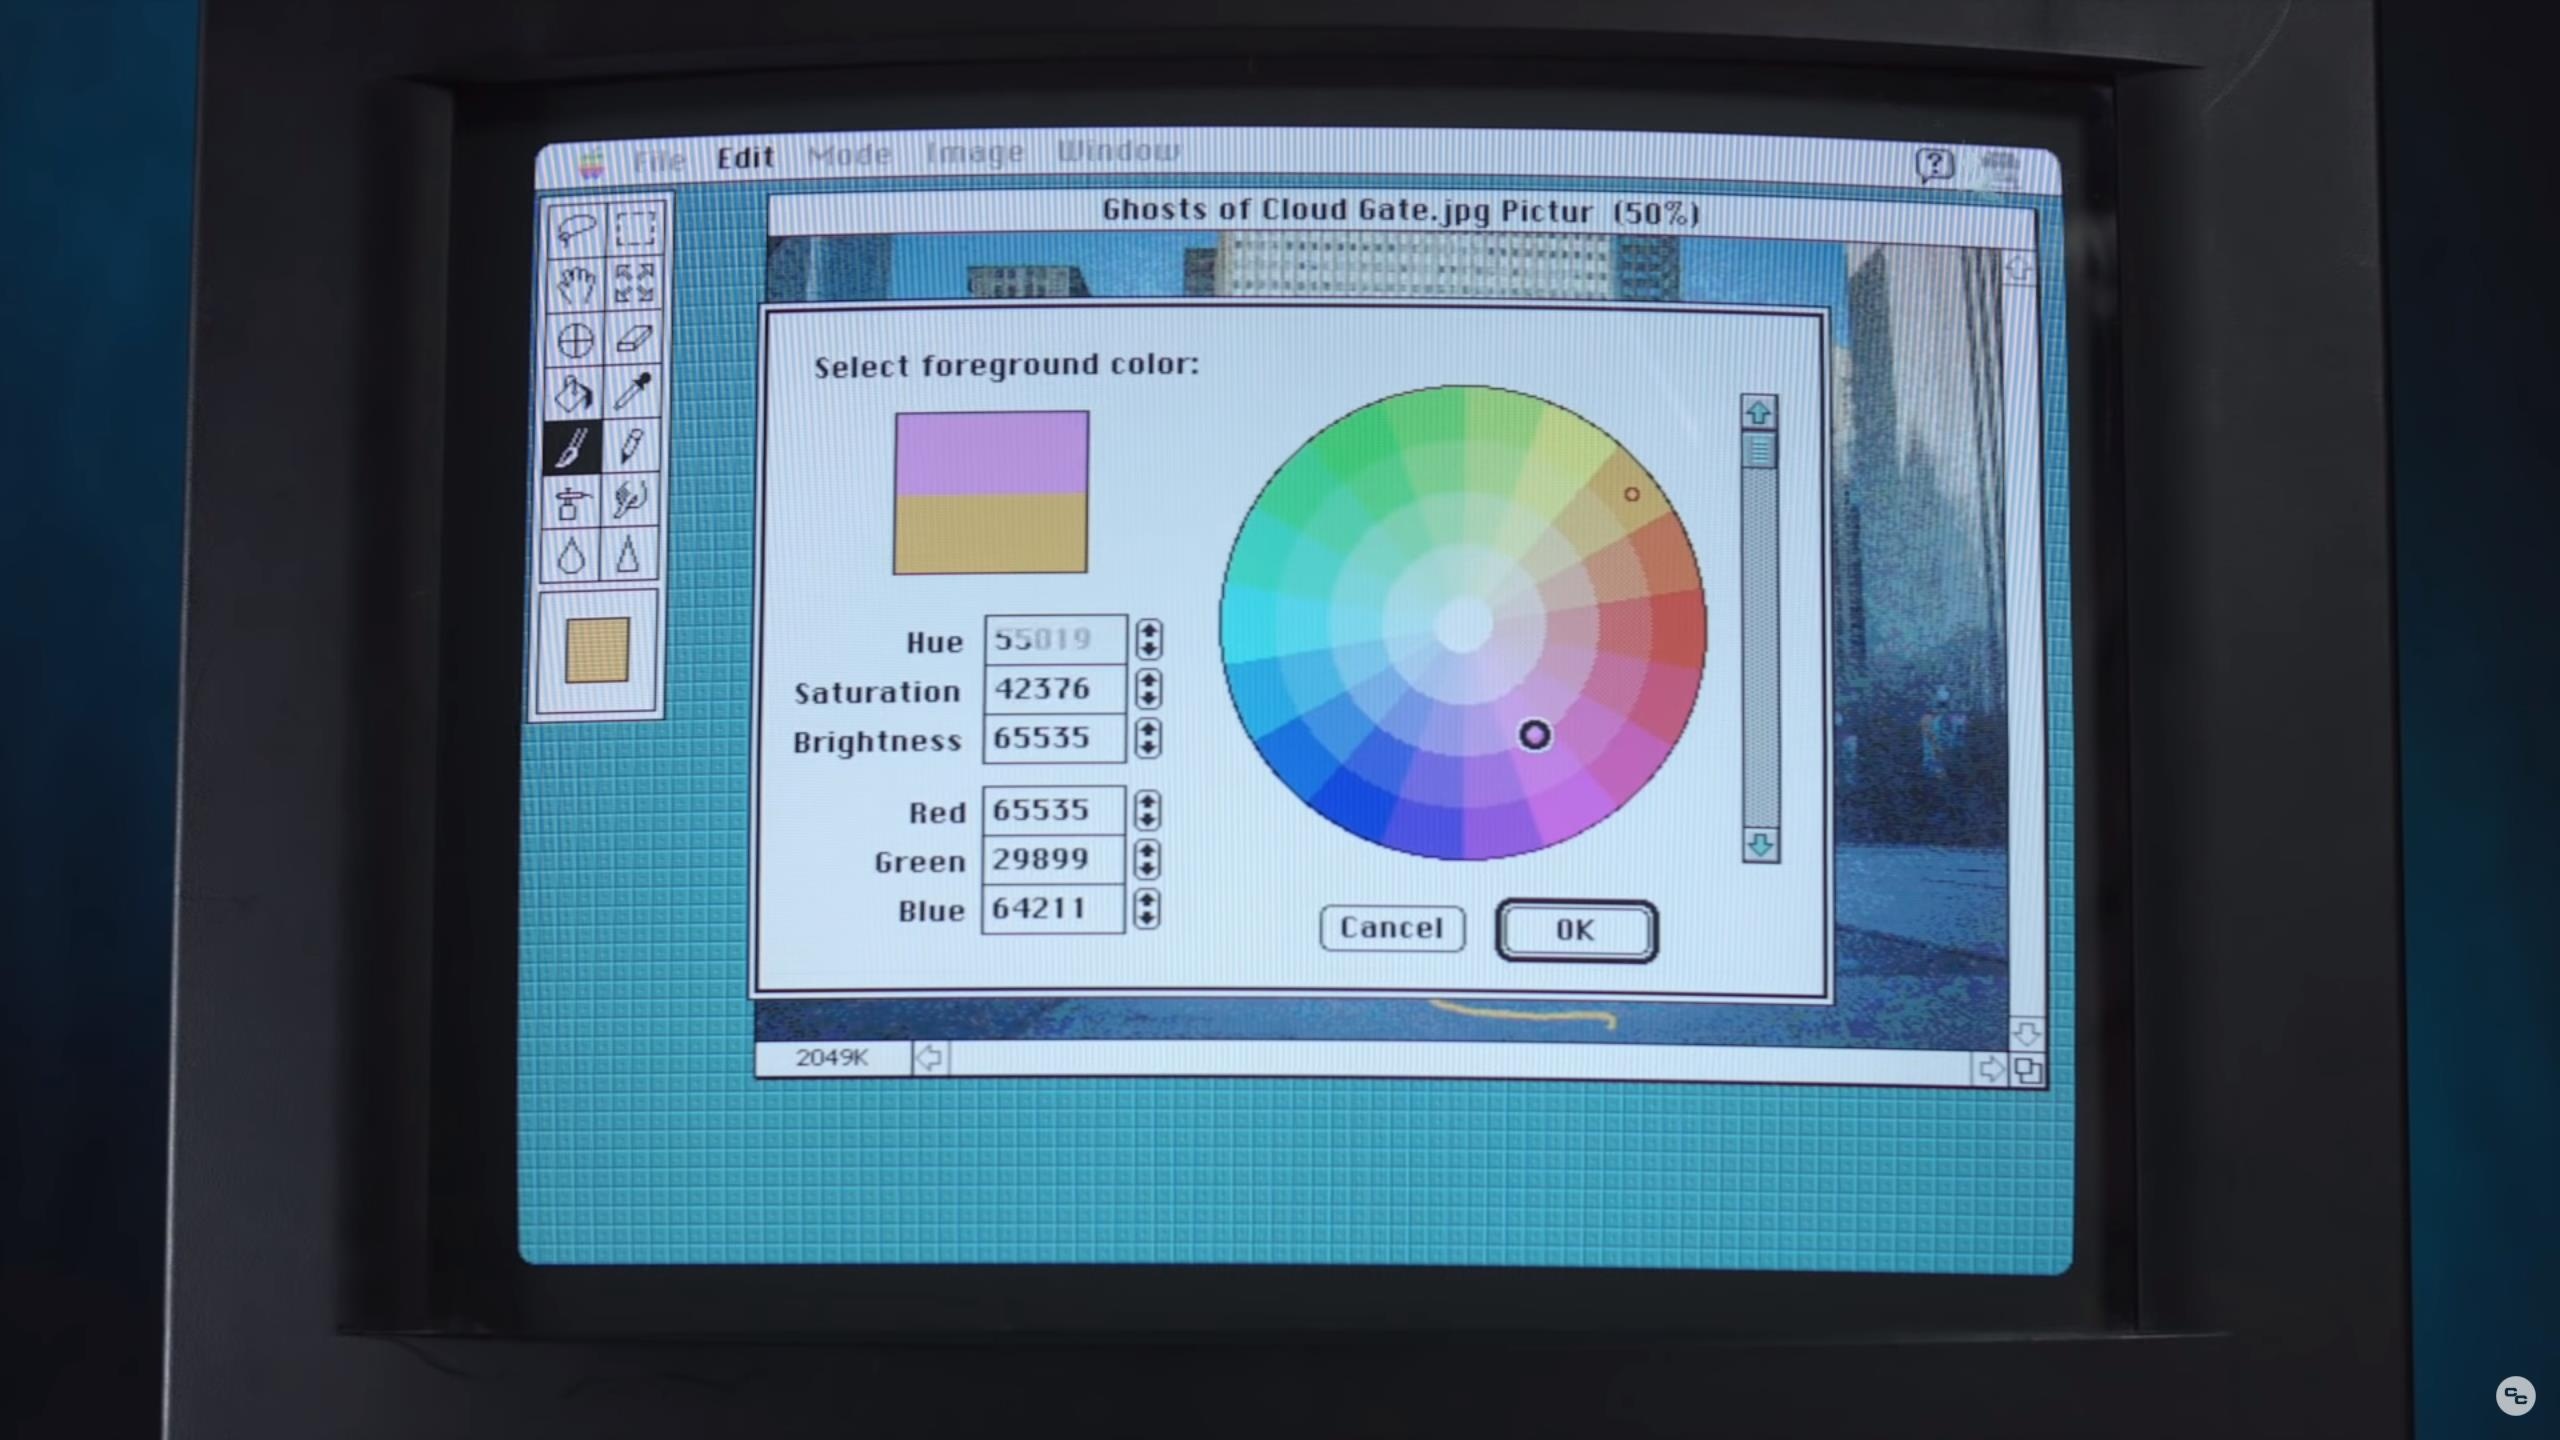The image size is (2560, 1440).
Task: Click the Blue value stepper arrows
Action: [1148, 909]
